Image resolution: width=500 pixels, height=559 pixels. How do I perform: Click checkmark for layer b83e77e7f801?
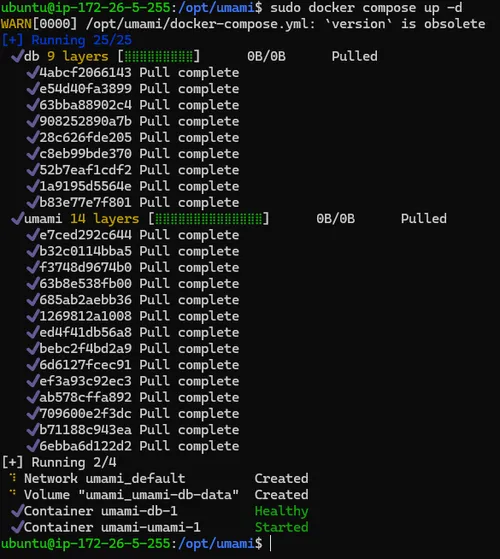32,202
